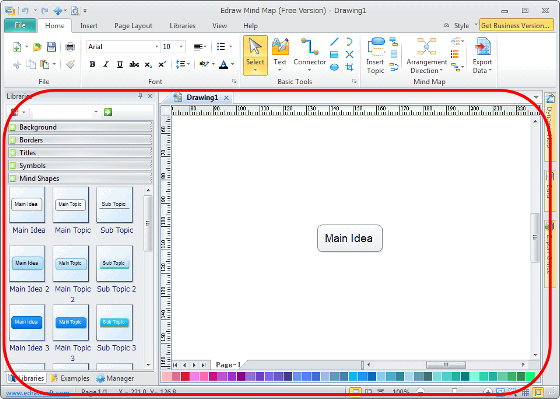Select the rectangle shape tool
The height and width of the screenshot is (399, 560).
coord(334,54)
